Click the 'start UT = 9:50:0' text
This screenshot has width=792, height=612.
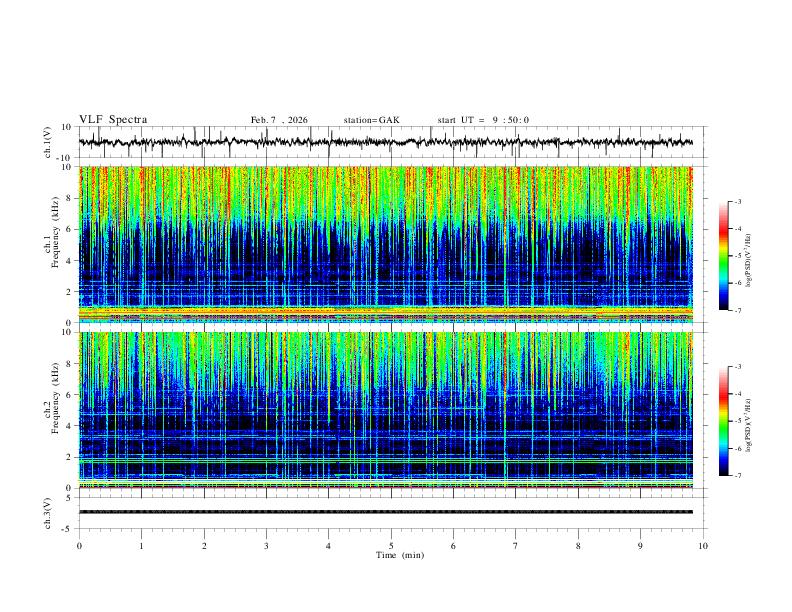[483, 120]
